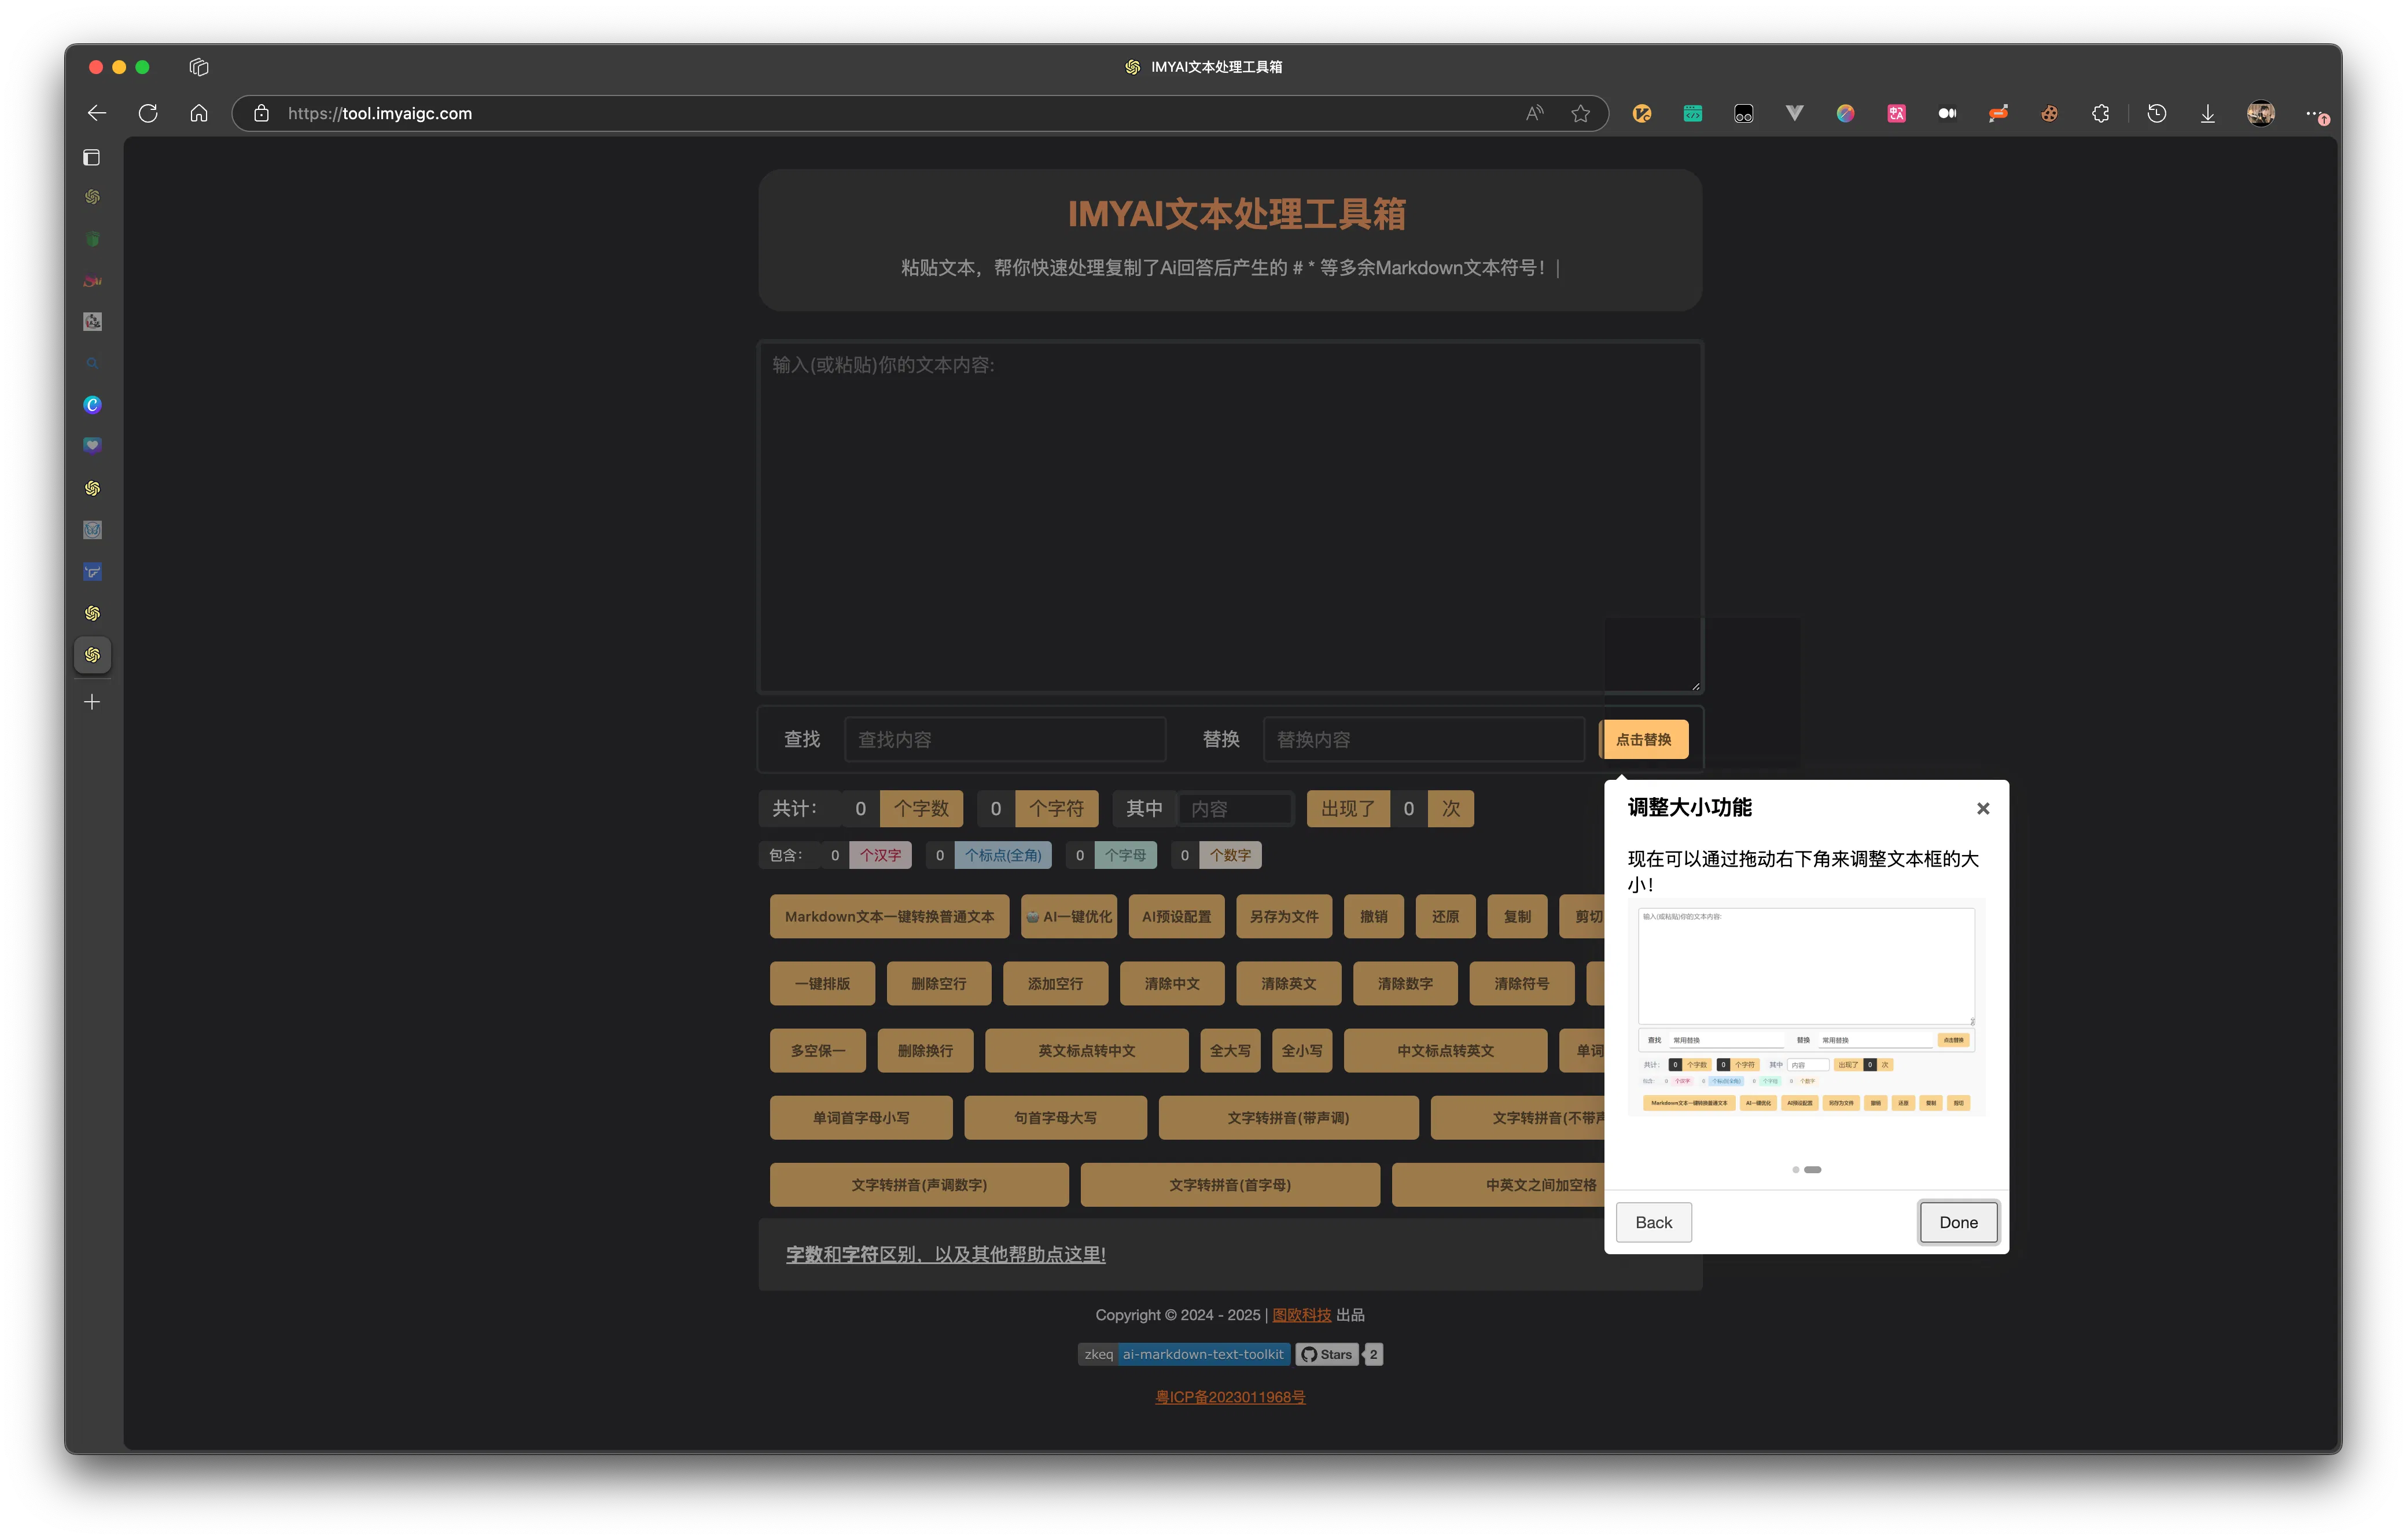This screenshot has width=2407, height=1540.
Task: Switch to the blue butterfly sidebar tab
Action: (92, 571)
